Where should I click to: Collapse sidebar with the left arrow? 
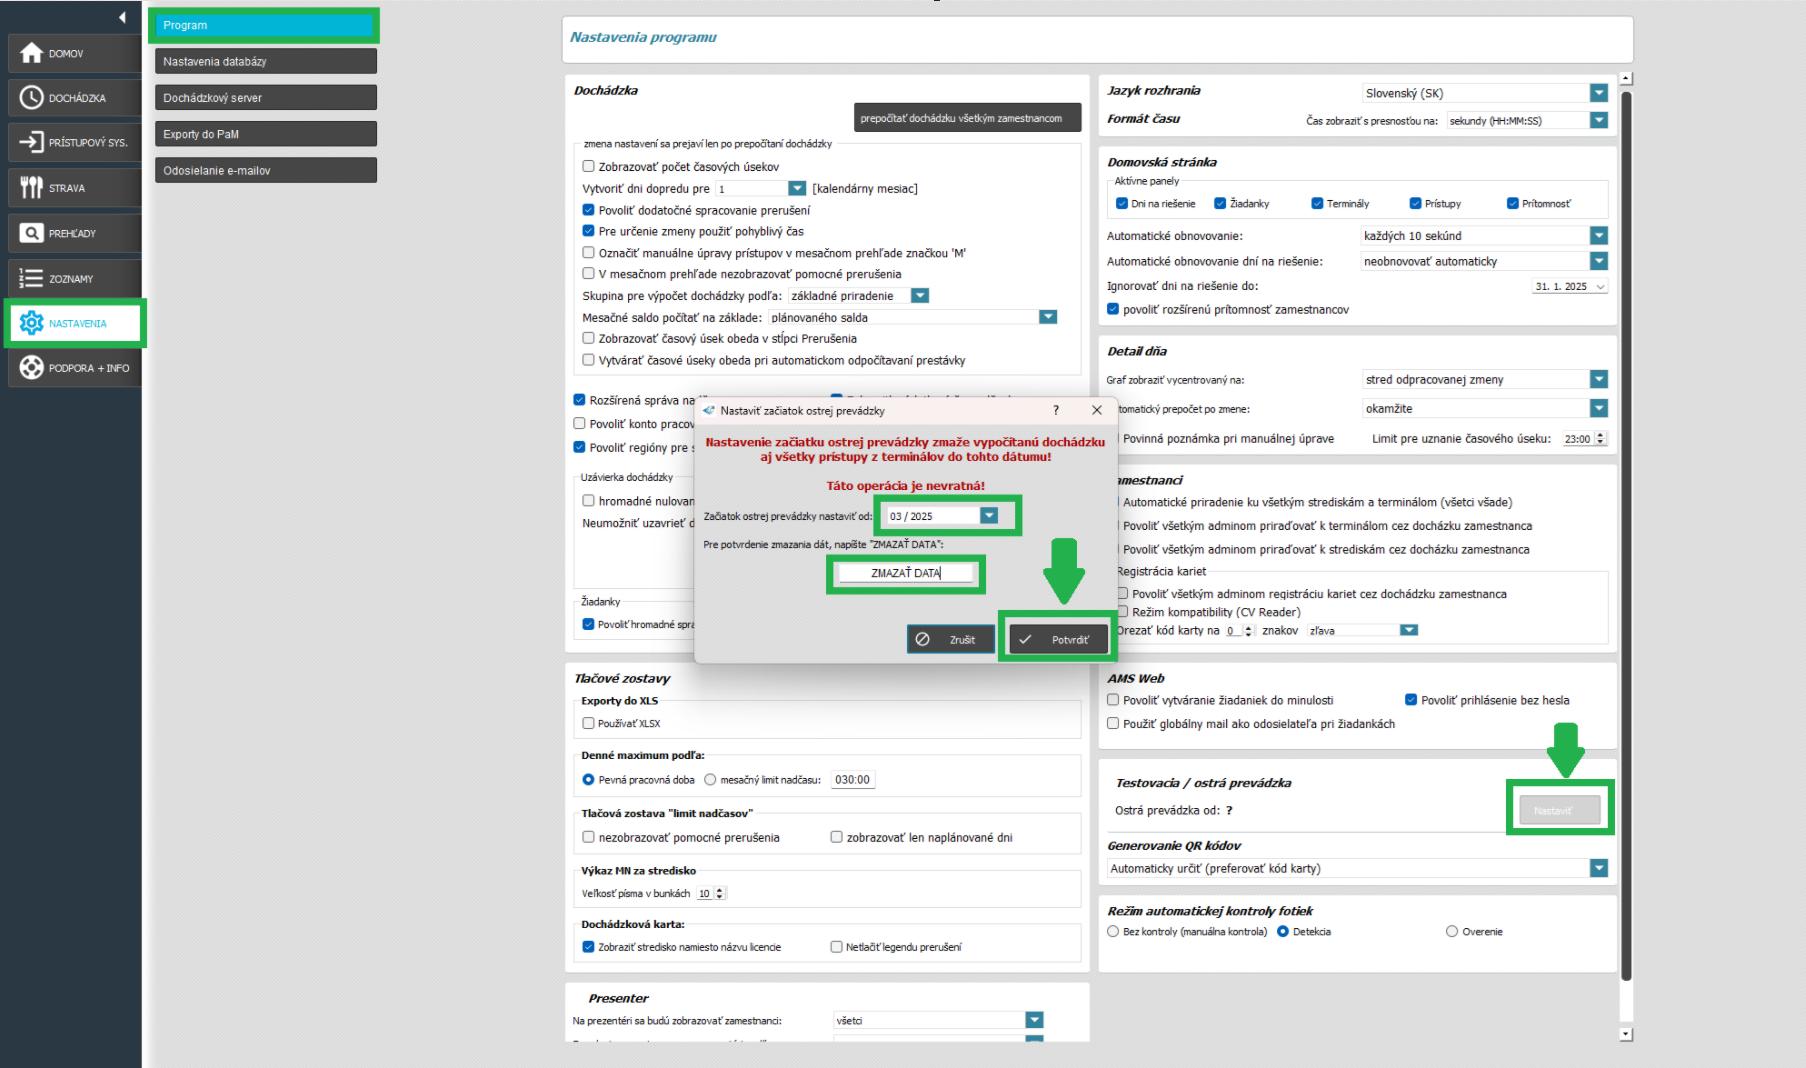[122, 17]
